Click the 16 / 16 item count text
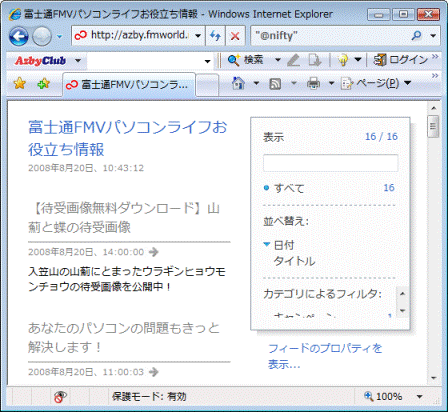 (x=381, y=137)
